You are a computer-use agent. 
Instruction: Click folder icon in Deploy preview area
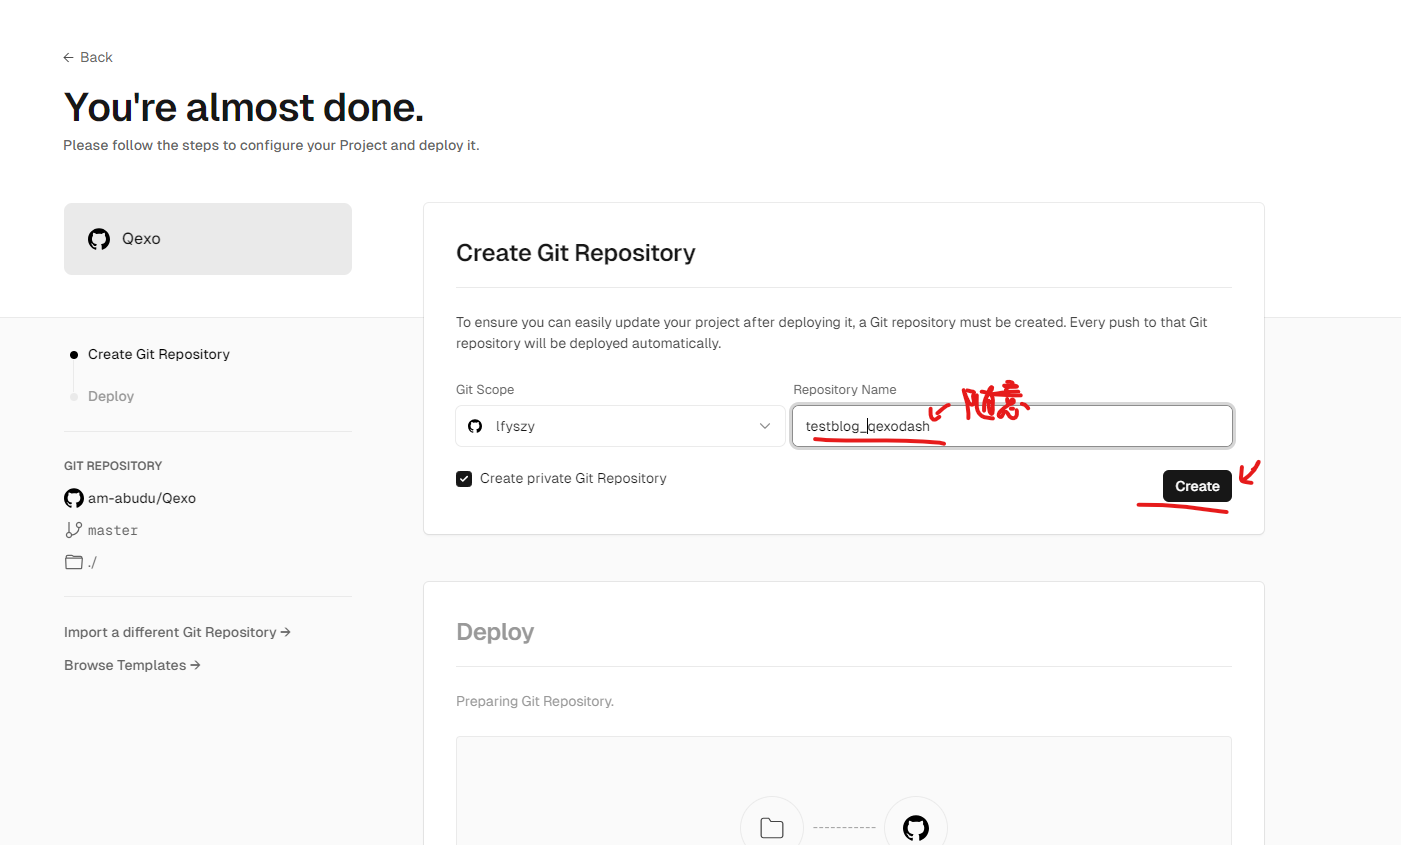pyautogui.click(x=772, y=827)
